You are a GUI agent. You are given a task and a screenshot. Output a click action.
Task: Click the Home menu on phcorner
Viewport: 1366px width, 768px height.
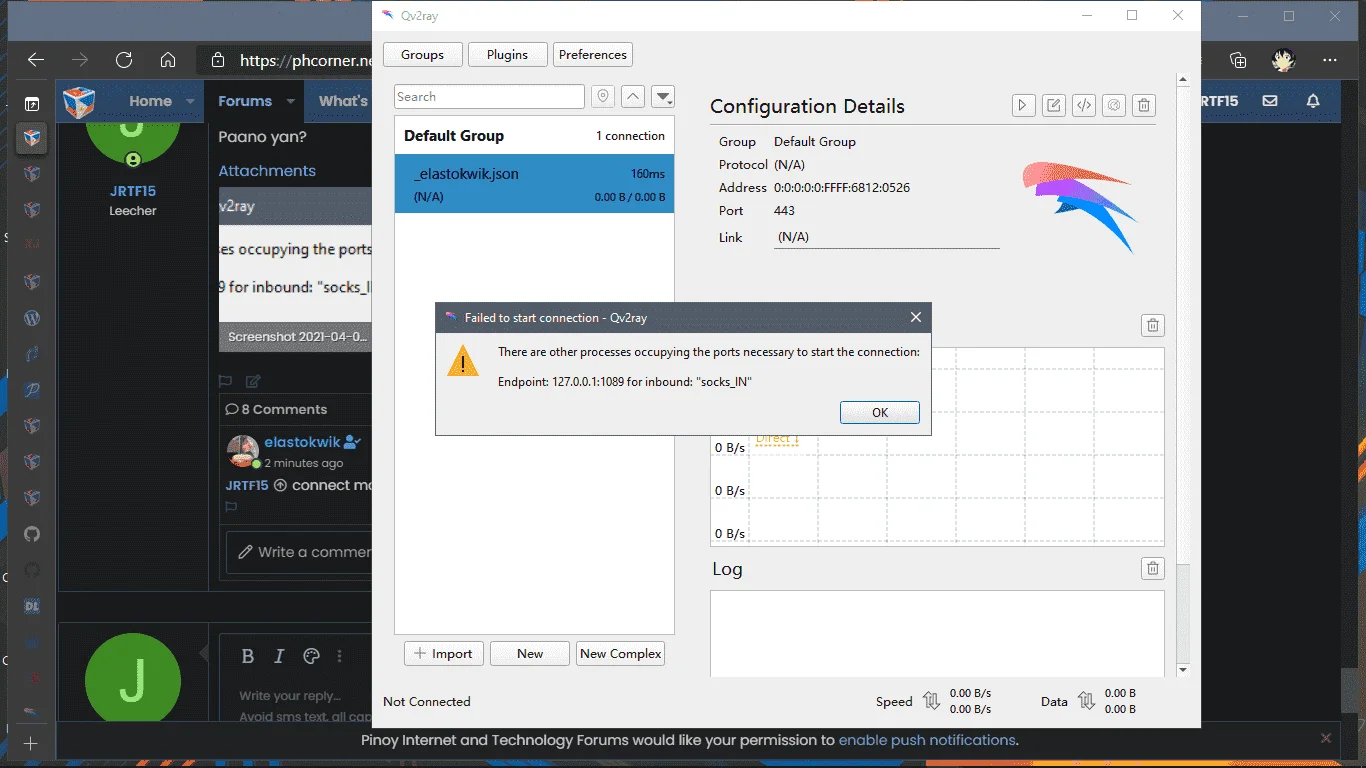pyautogui.click(x=150, y=101)
